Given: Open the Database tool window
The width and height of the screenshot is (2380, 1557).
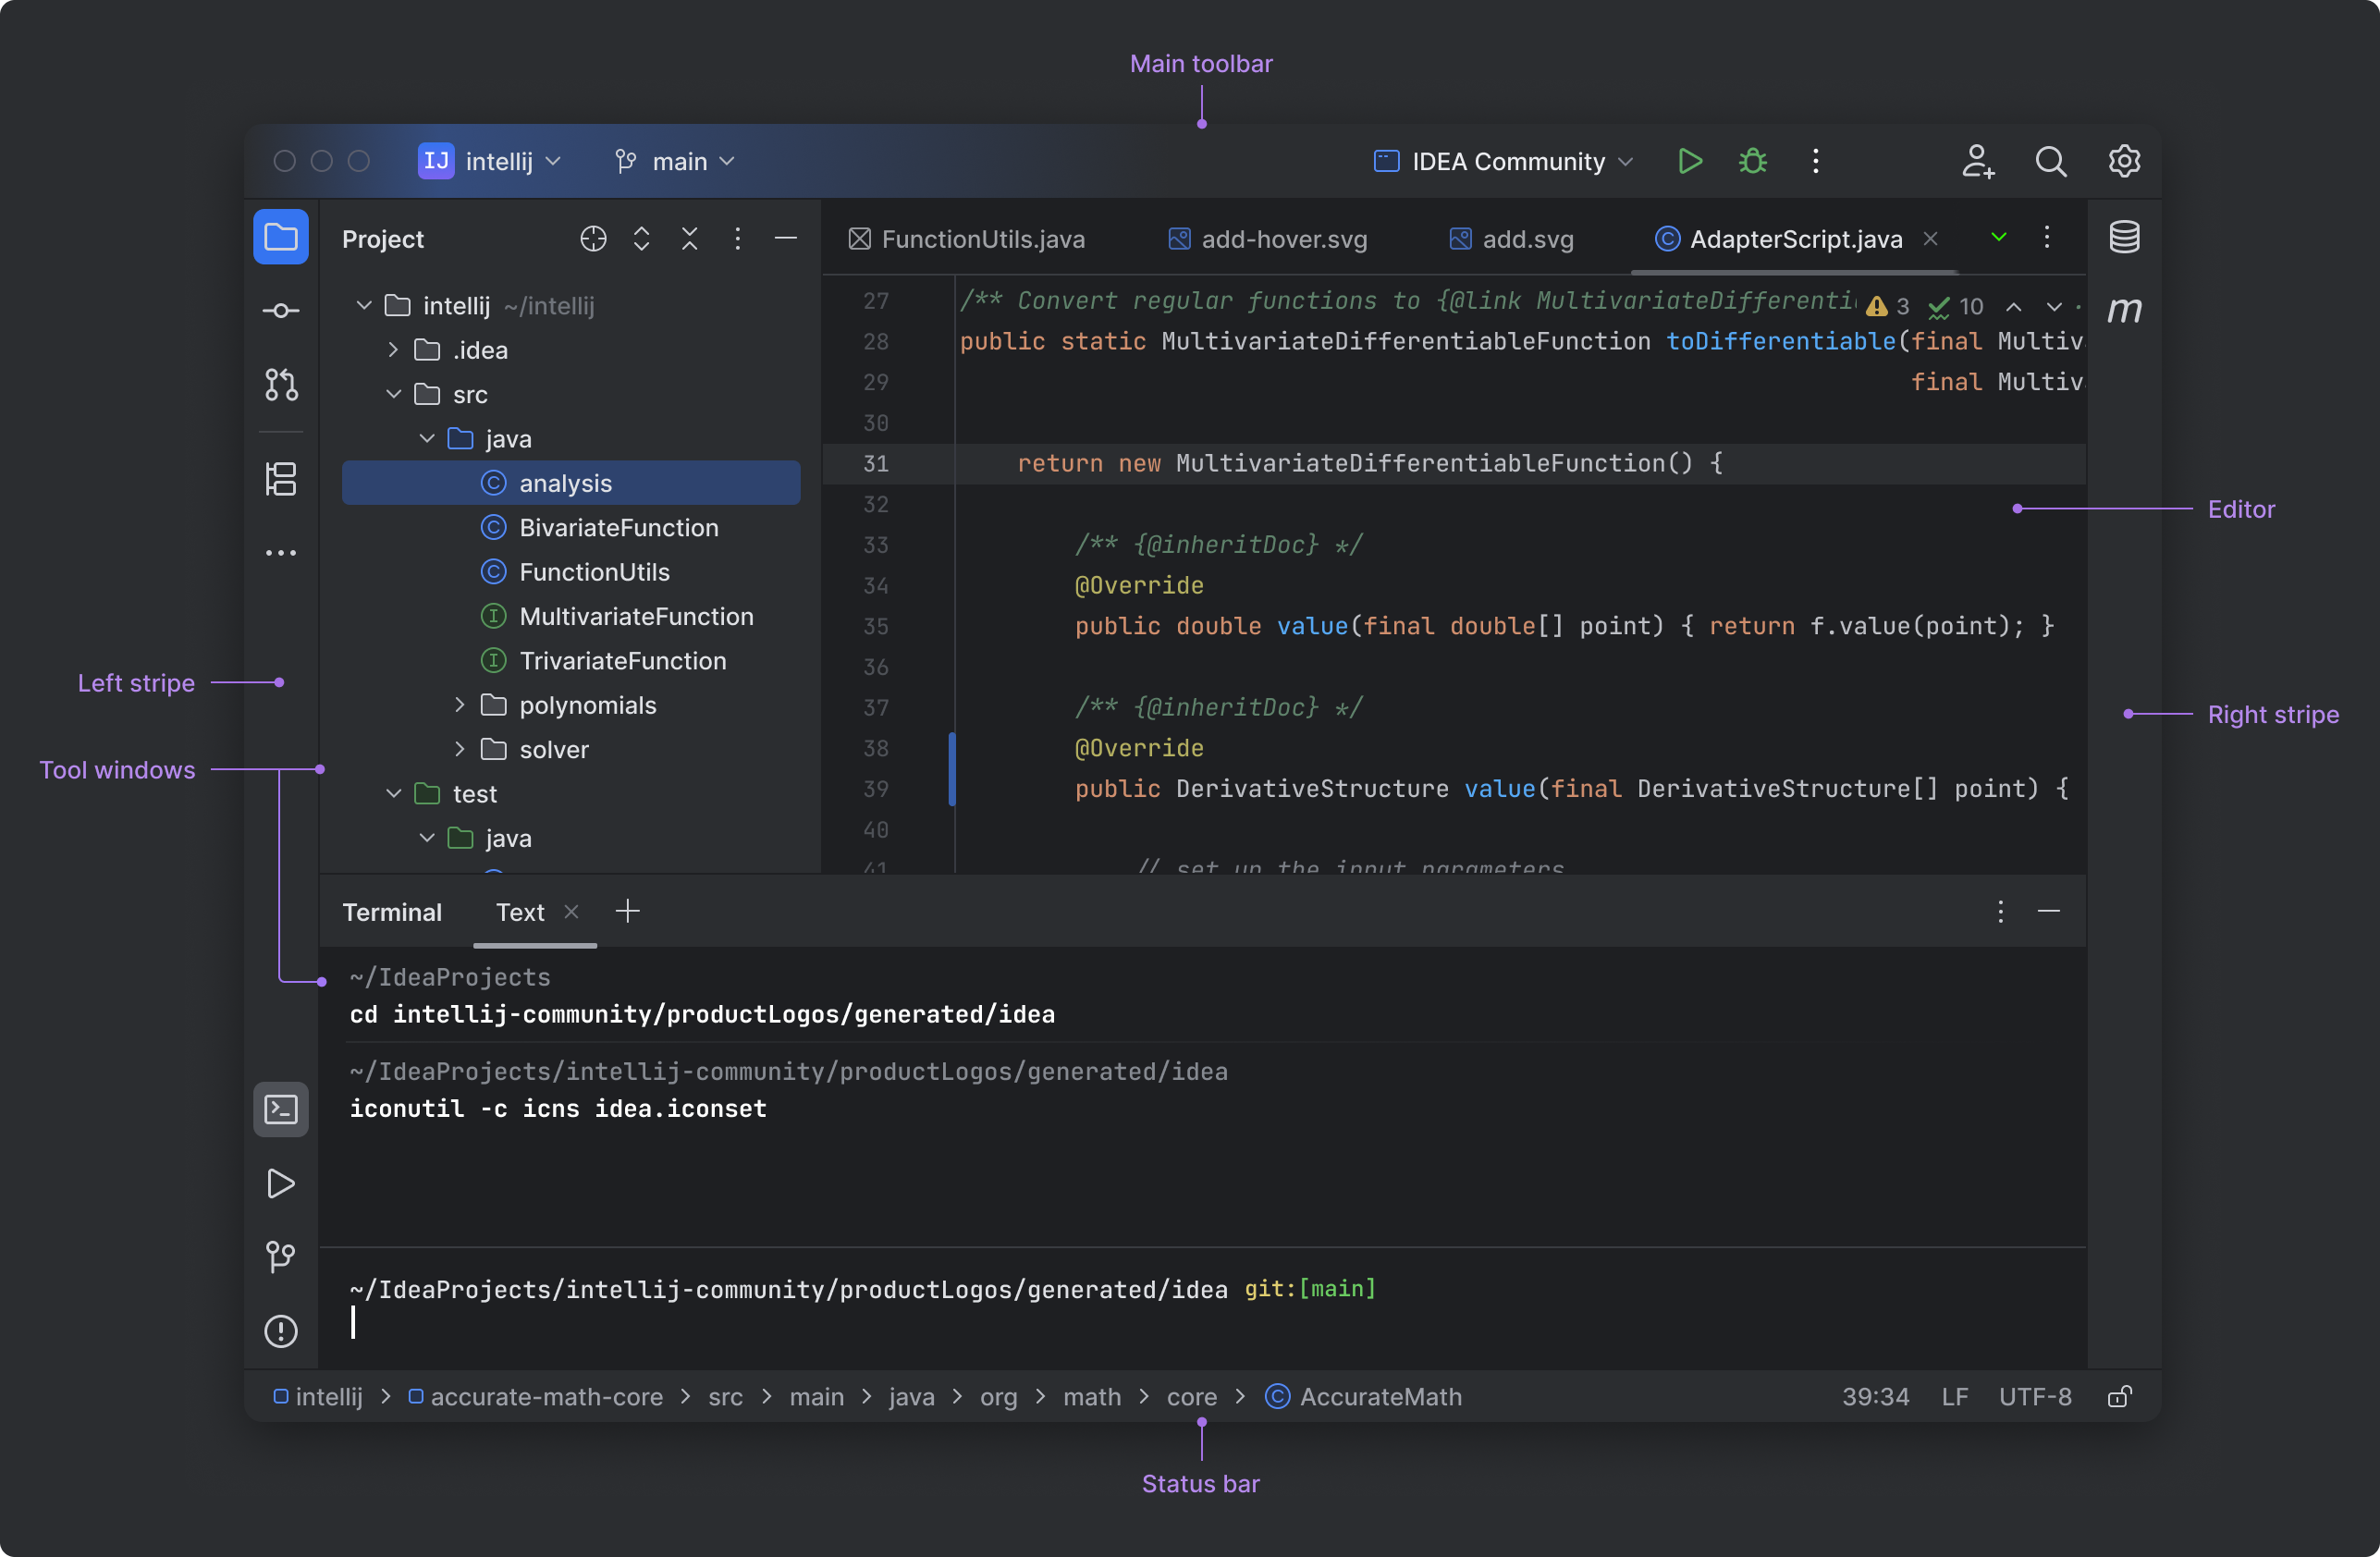Looking at the screenshot, I should coord(2126,237).
